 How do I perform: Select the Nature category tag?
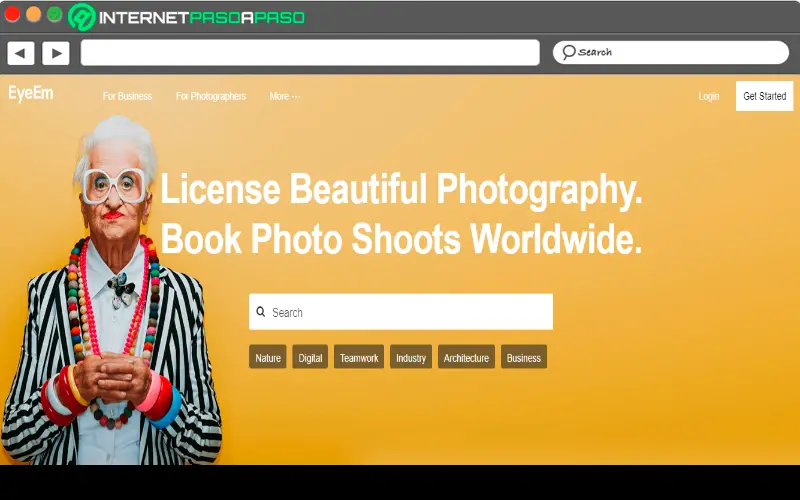click(x=268, y=357)
